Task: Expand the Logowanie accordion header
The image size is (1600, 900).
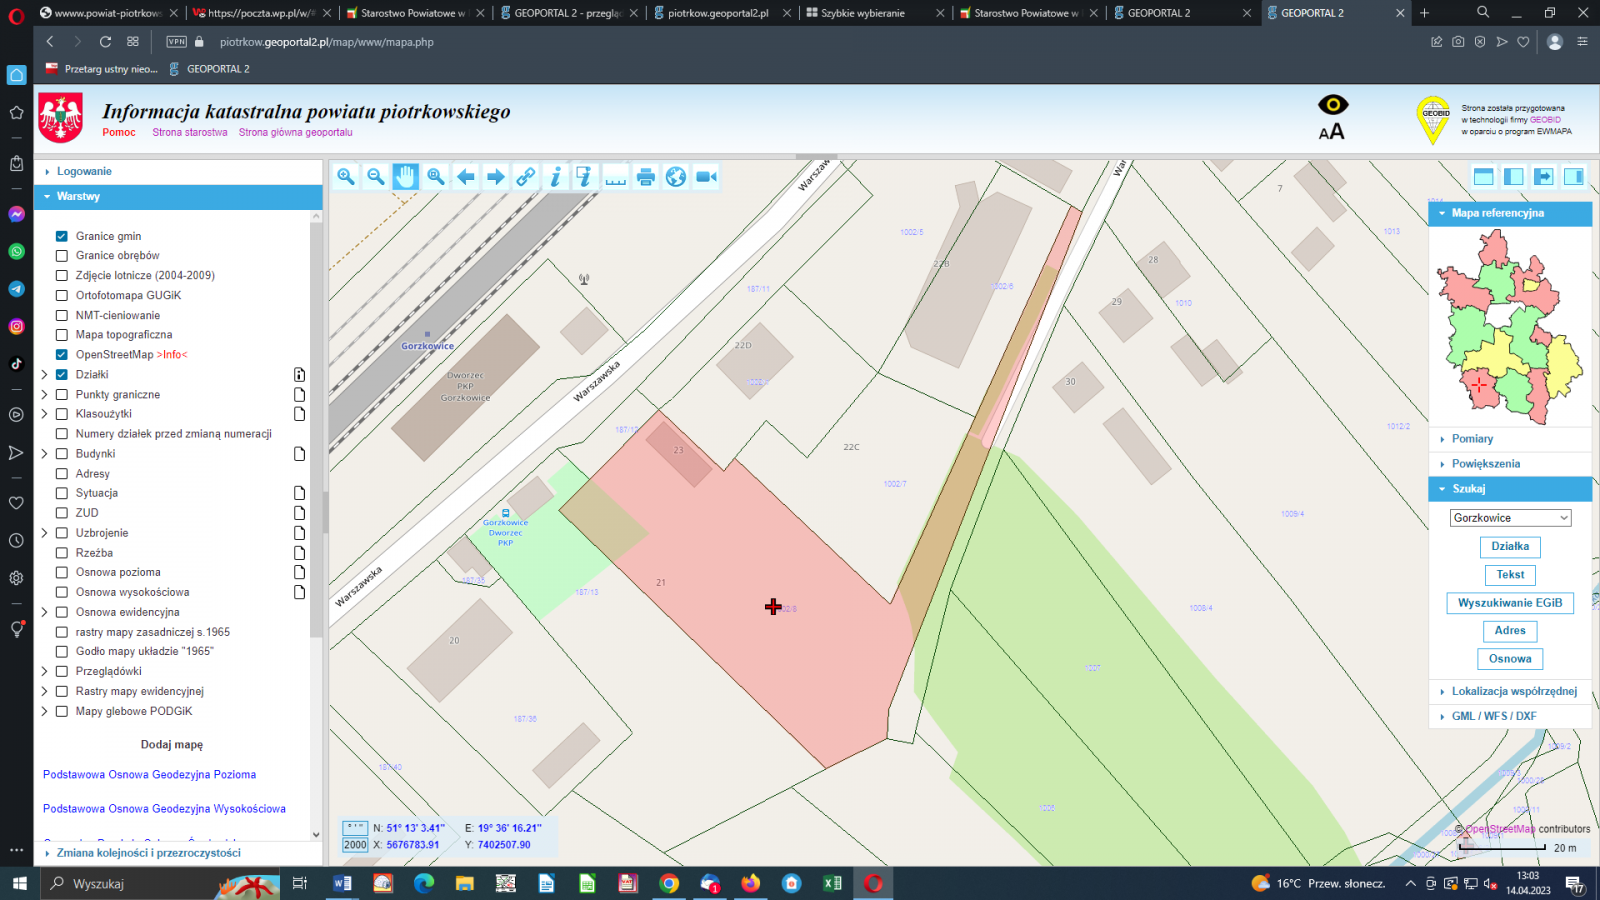Action: click(84, 172)
